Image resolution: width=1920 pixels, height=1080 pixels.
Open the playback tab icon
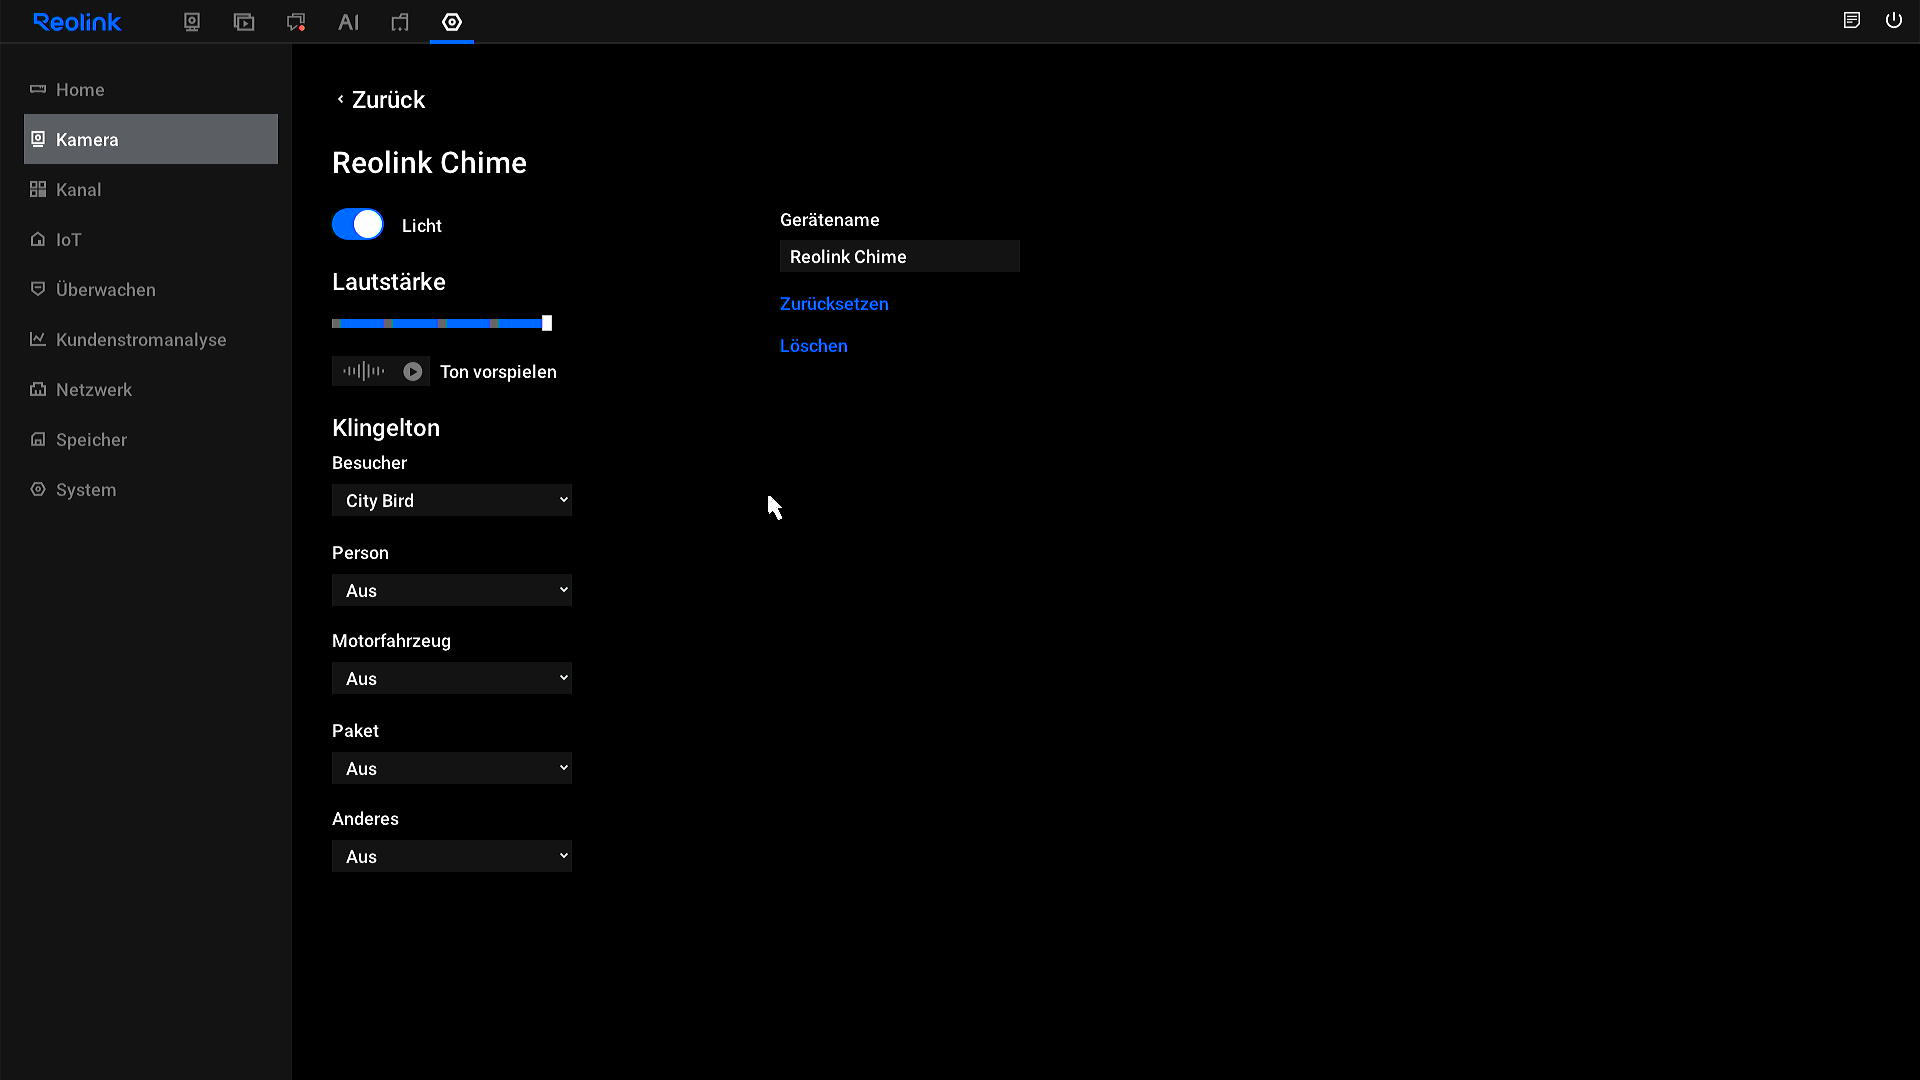tap(244, 22)
